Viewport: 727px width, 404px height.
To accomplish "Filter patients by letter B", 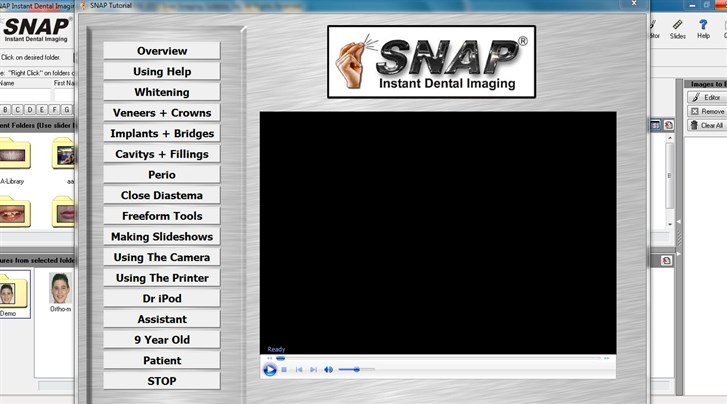I will (x=6, y=109).
